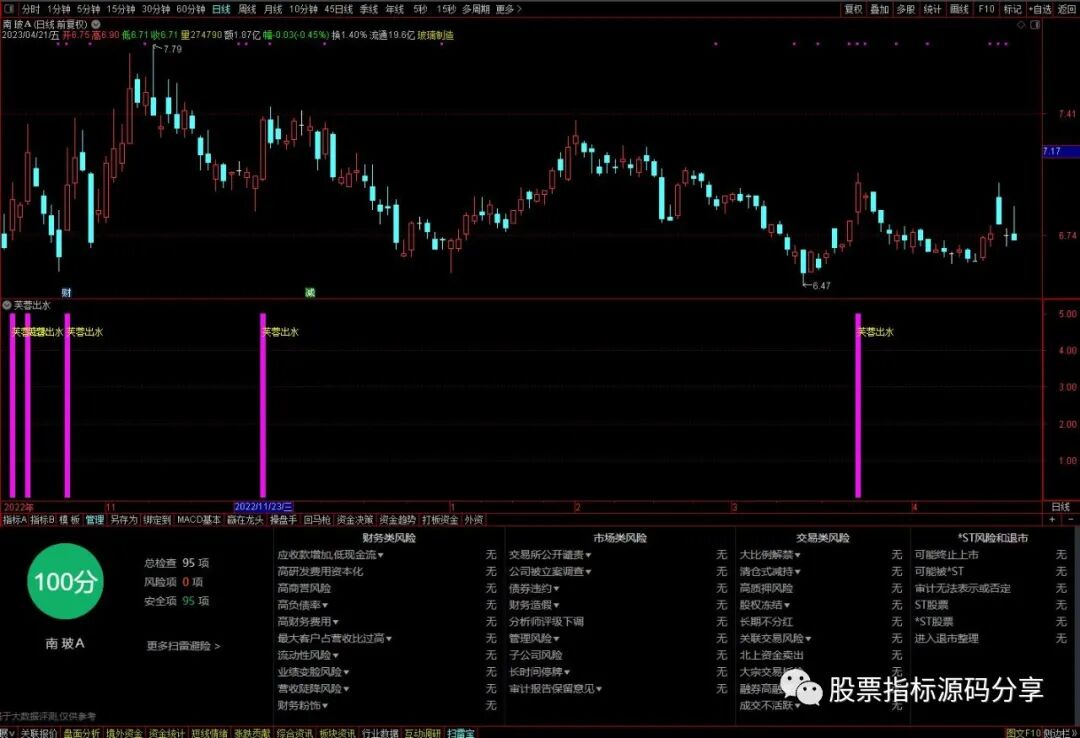
Task: Select the 15分钟 period
Action: (121, 9)
